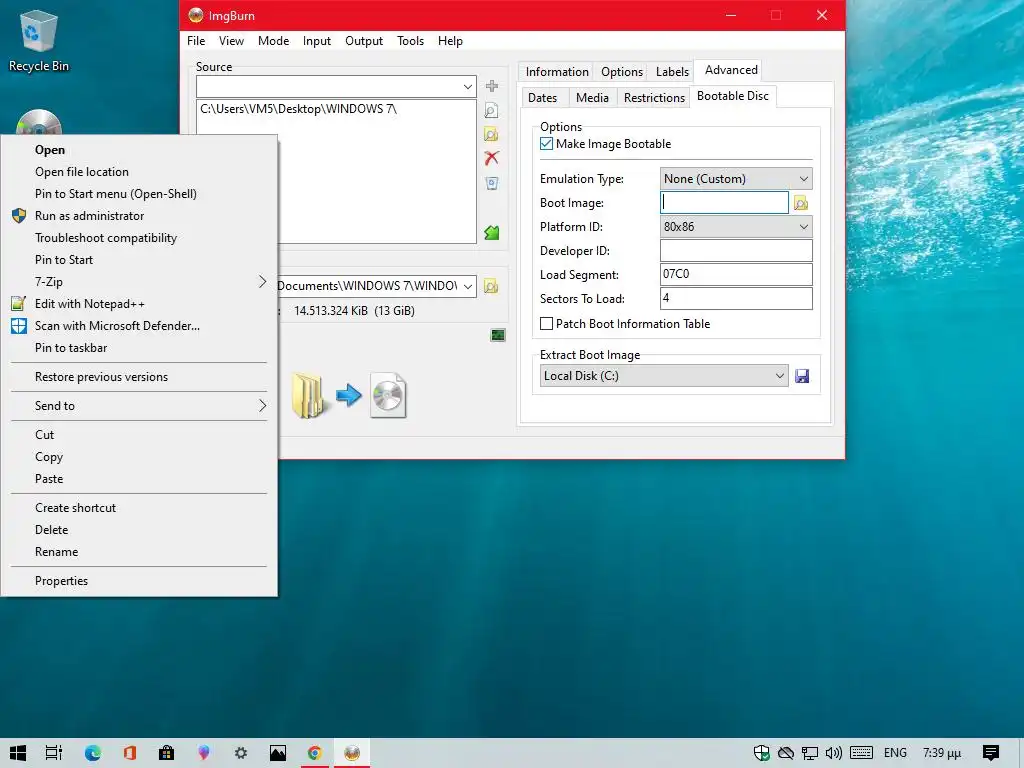Image resolution: width=1024 pixels, height=768 pixels.
Task: Open the volume control in system tray
Action: point(833,753)
